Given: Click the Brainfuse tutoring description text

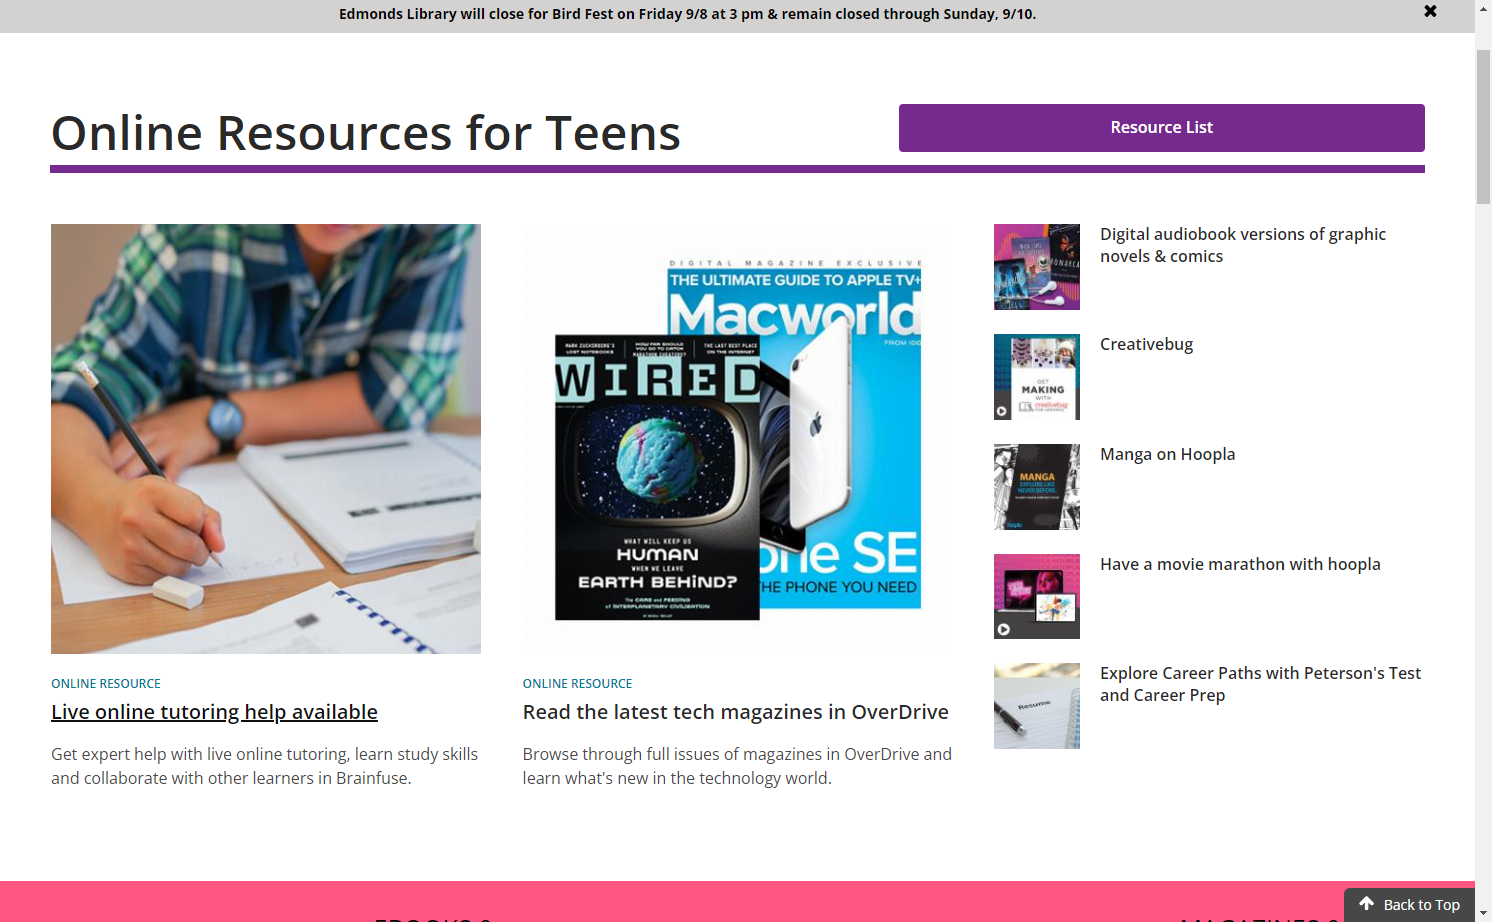Looking at the screenshot, I should point(265,766).
